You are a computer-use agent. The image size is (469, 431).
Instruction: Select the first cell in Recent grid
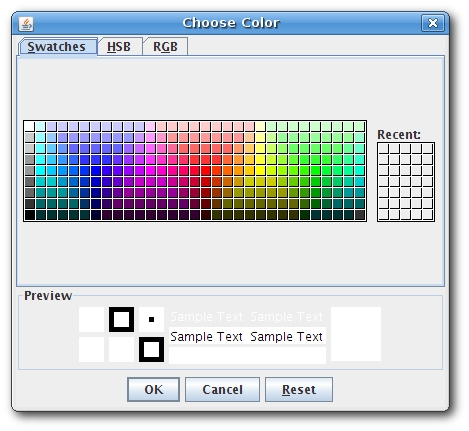(x=384, y=148)
